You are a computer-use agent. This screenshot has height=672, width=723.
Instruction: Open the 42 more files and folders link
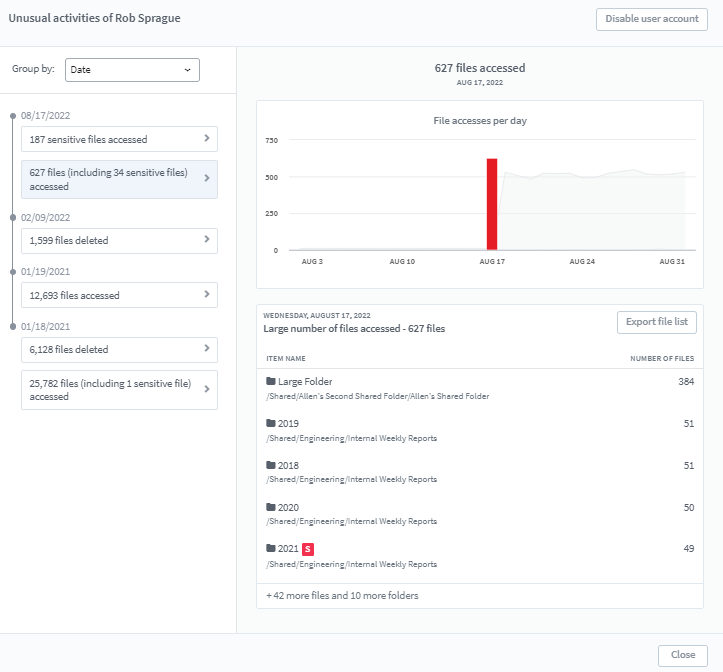click(342, 596)
